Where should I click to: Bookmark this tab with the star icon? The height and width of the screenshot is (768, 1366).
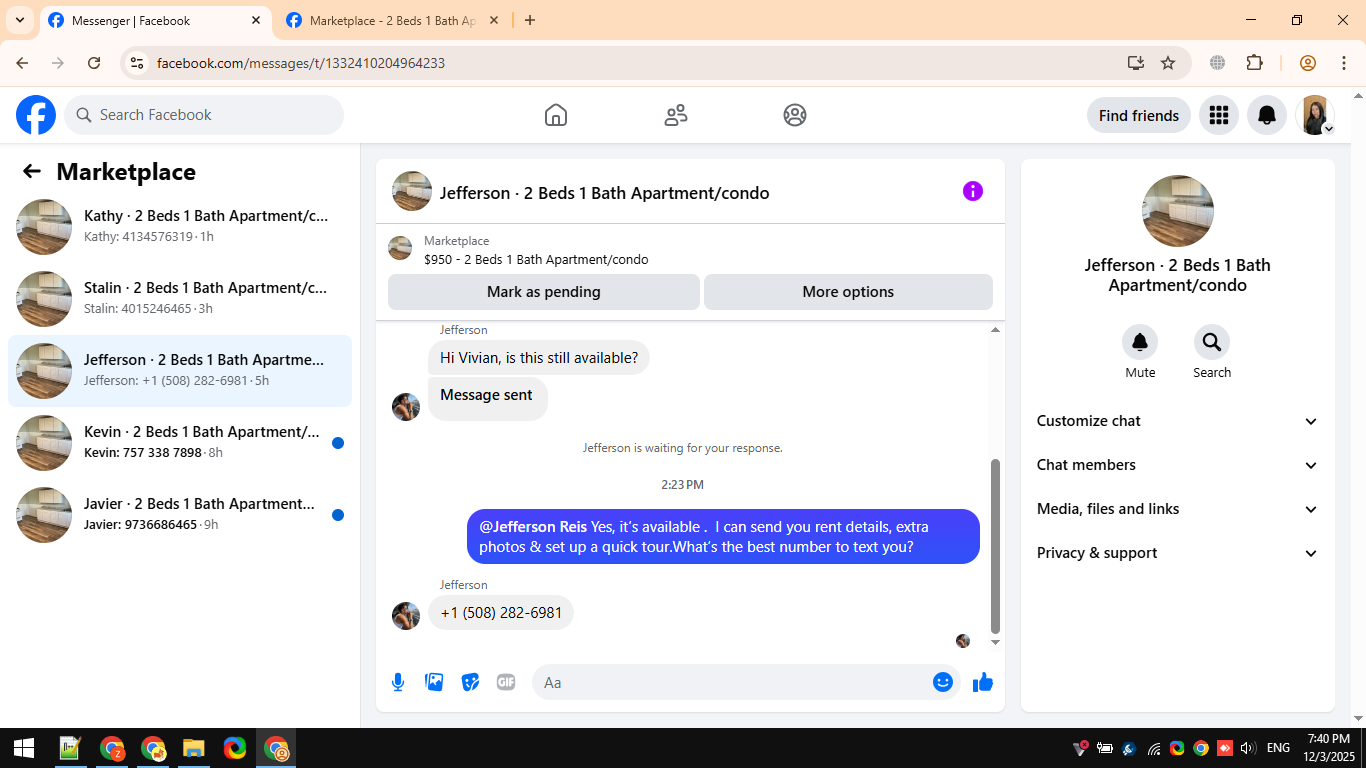tap(1168, 63)
